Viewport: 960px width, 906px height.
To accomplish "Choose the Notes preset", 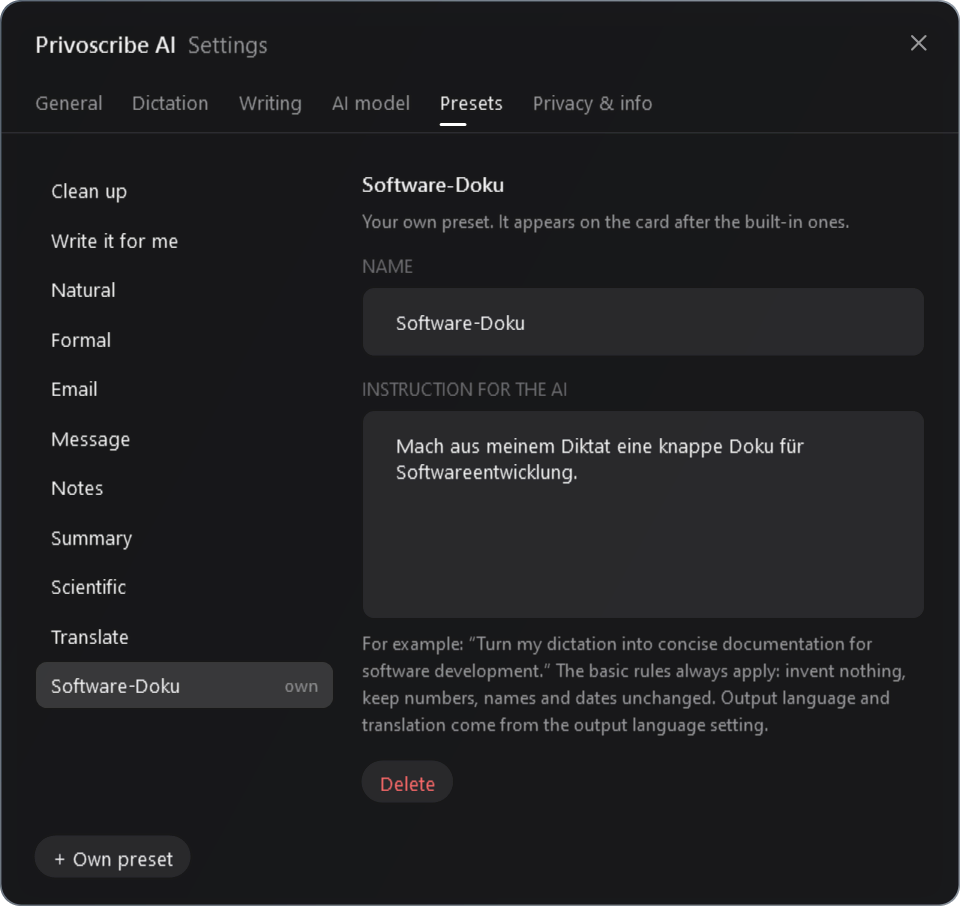I will coord(184,488).
